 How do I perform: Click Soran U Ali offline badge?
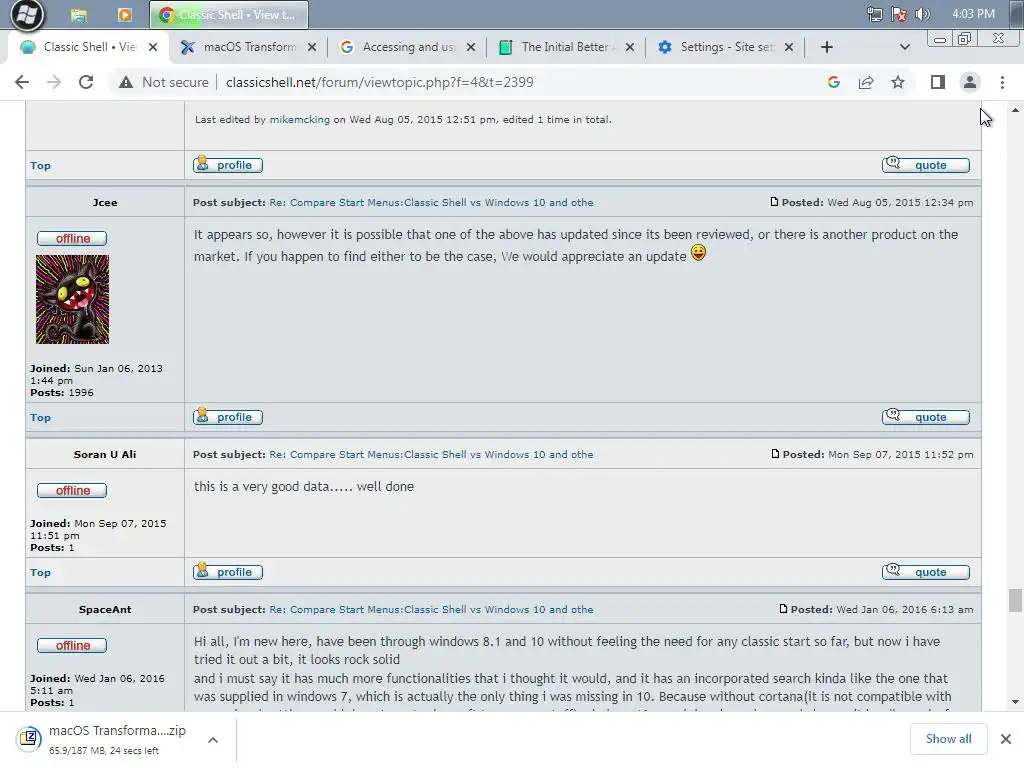[x=72, y=490]
